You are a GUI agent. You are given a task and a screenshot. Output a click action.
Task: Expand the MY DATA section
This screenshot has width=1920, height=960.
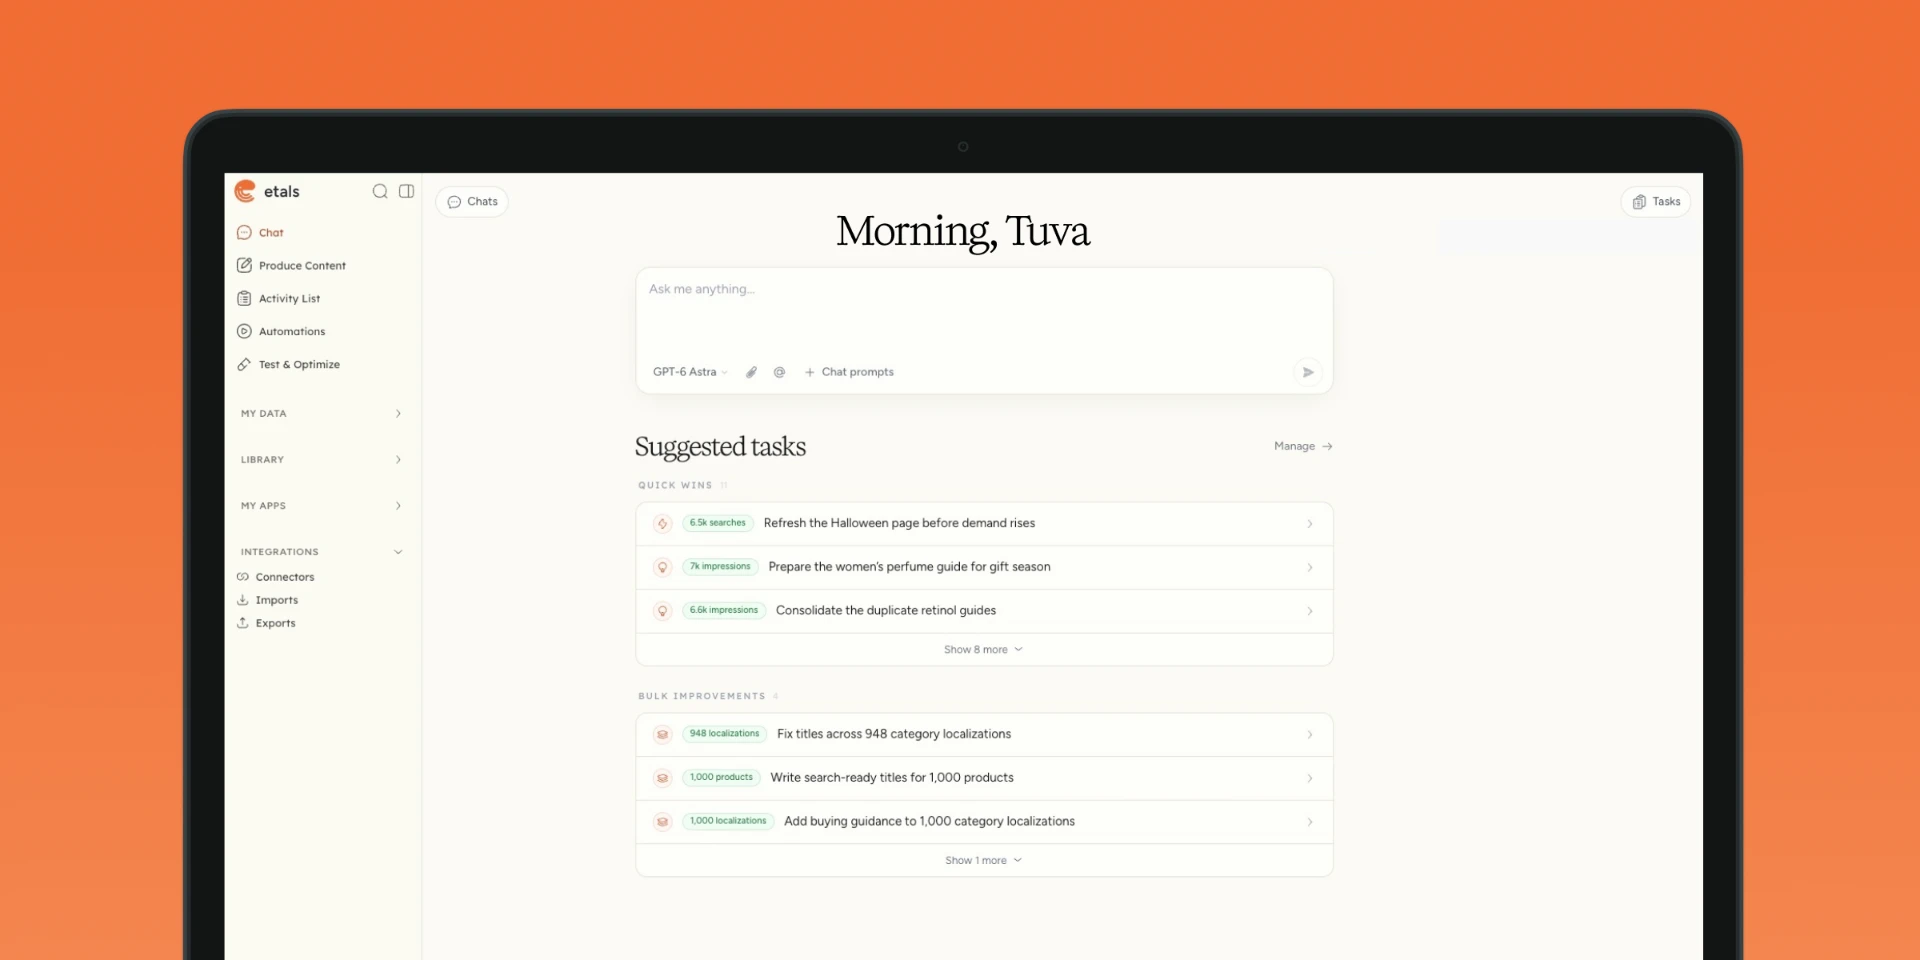[x=321, y=413]
